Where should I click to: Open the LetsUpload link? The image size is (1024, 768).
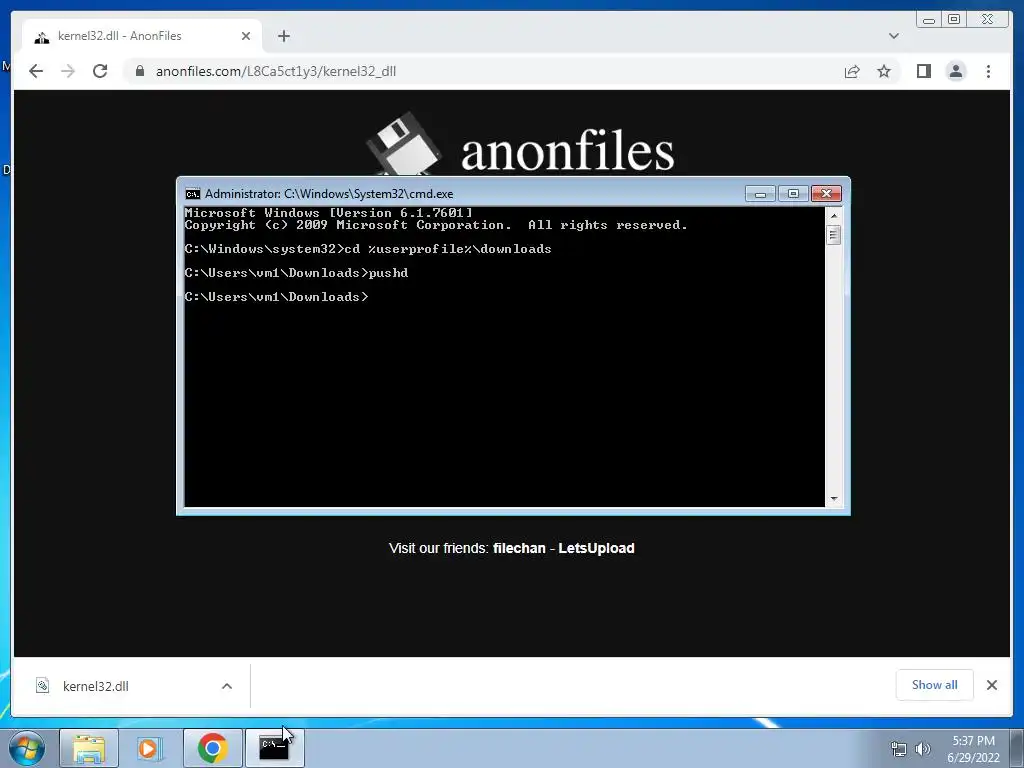point(596,548)
